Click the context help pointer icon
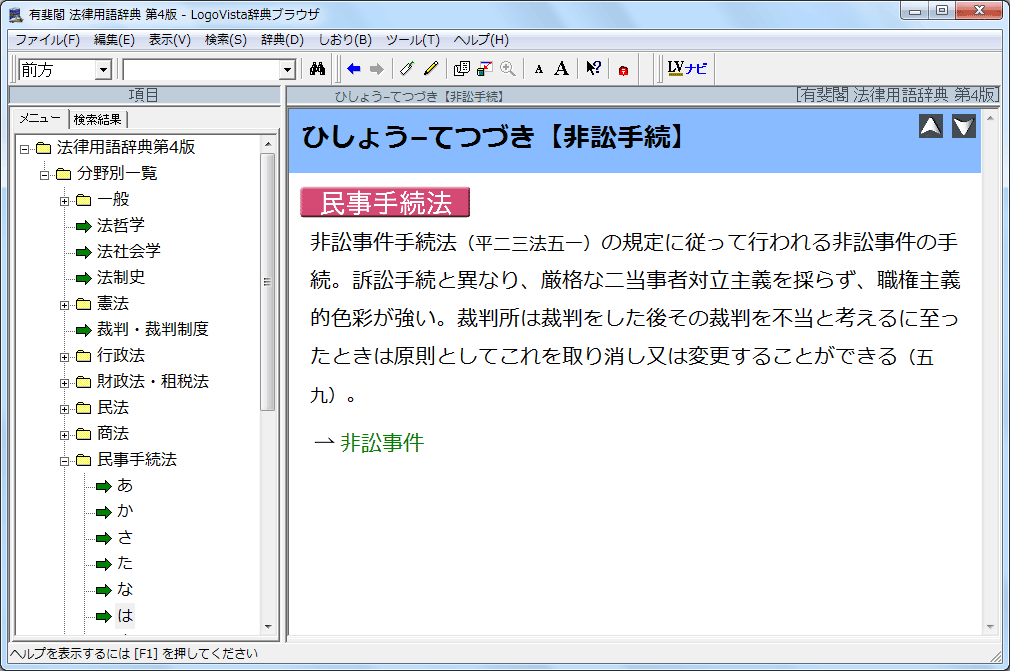 point(593,69)
